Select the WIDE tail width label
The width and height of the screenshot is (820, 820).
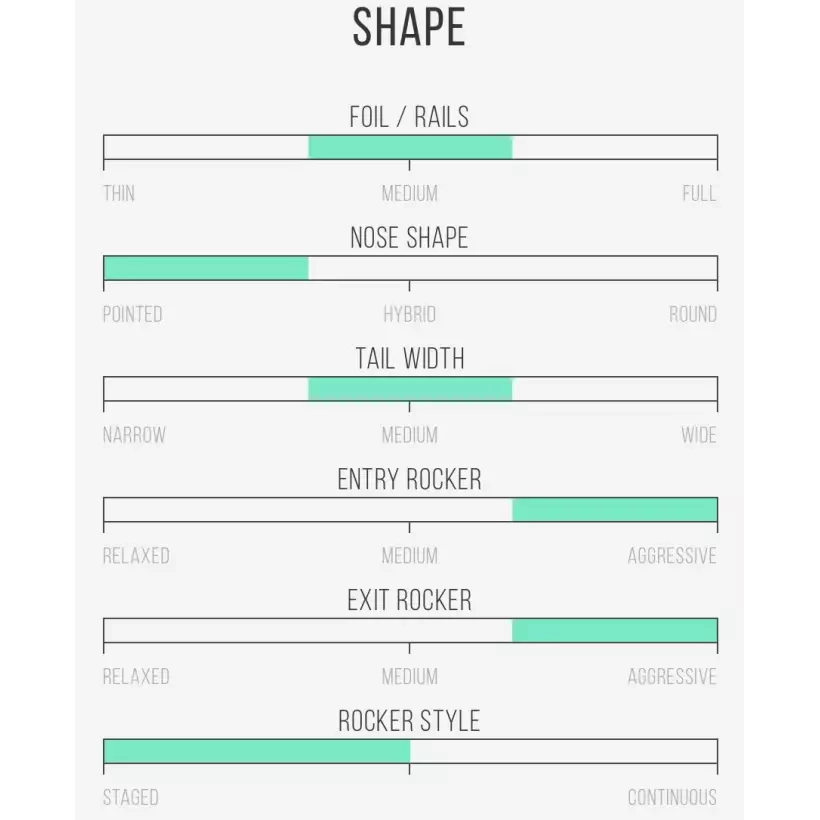(x=698, y=435)
